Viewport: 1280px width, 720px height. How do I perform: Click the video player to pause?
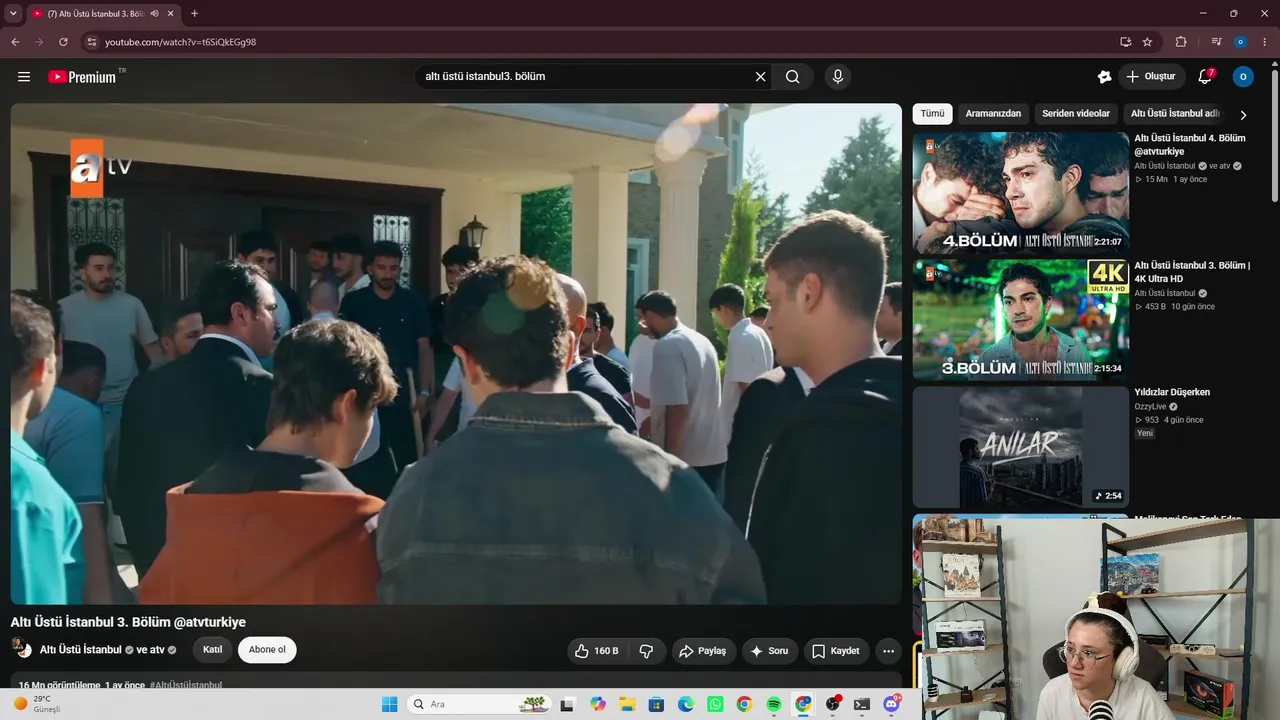coord(456,354)
